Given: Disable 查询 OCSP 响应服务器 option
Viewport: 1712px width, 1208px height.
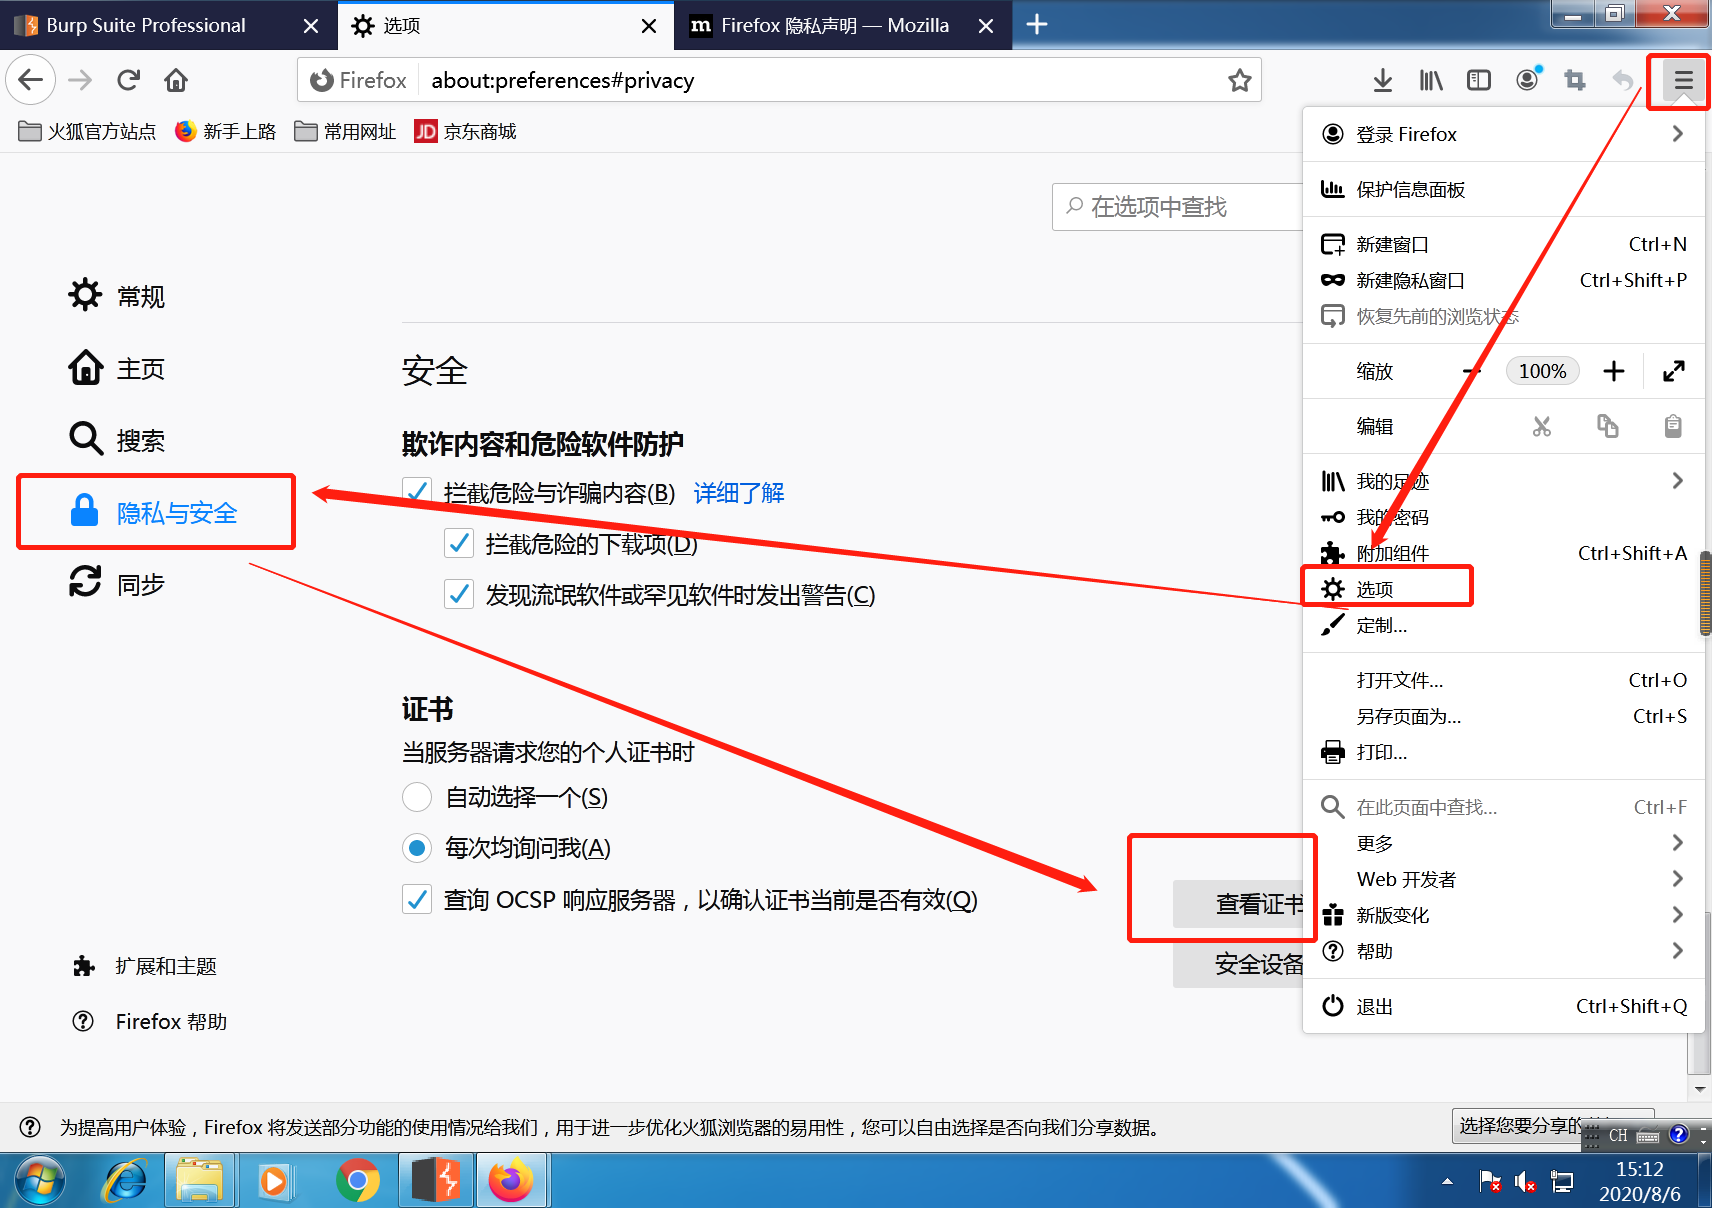Looking at the screenshot, I should pyautogui.click(x=417, y=899).
